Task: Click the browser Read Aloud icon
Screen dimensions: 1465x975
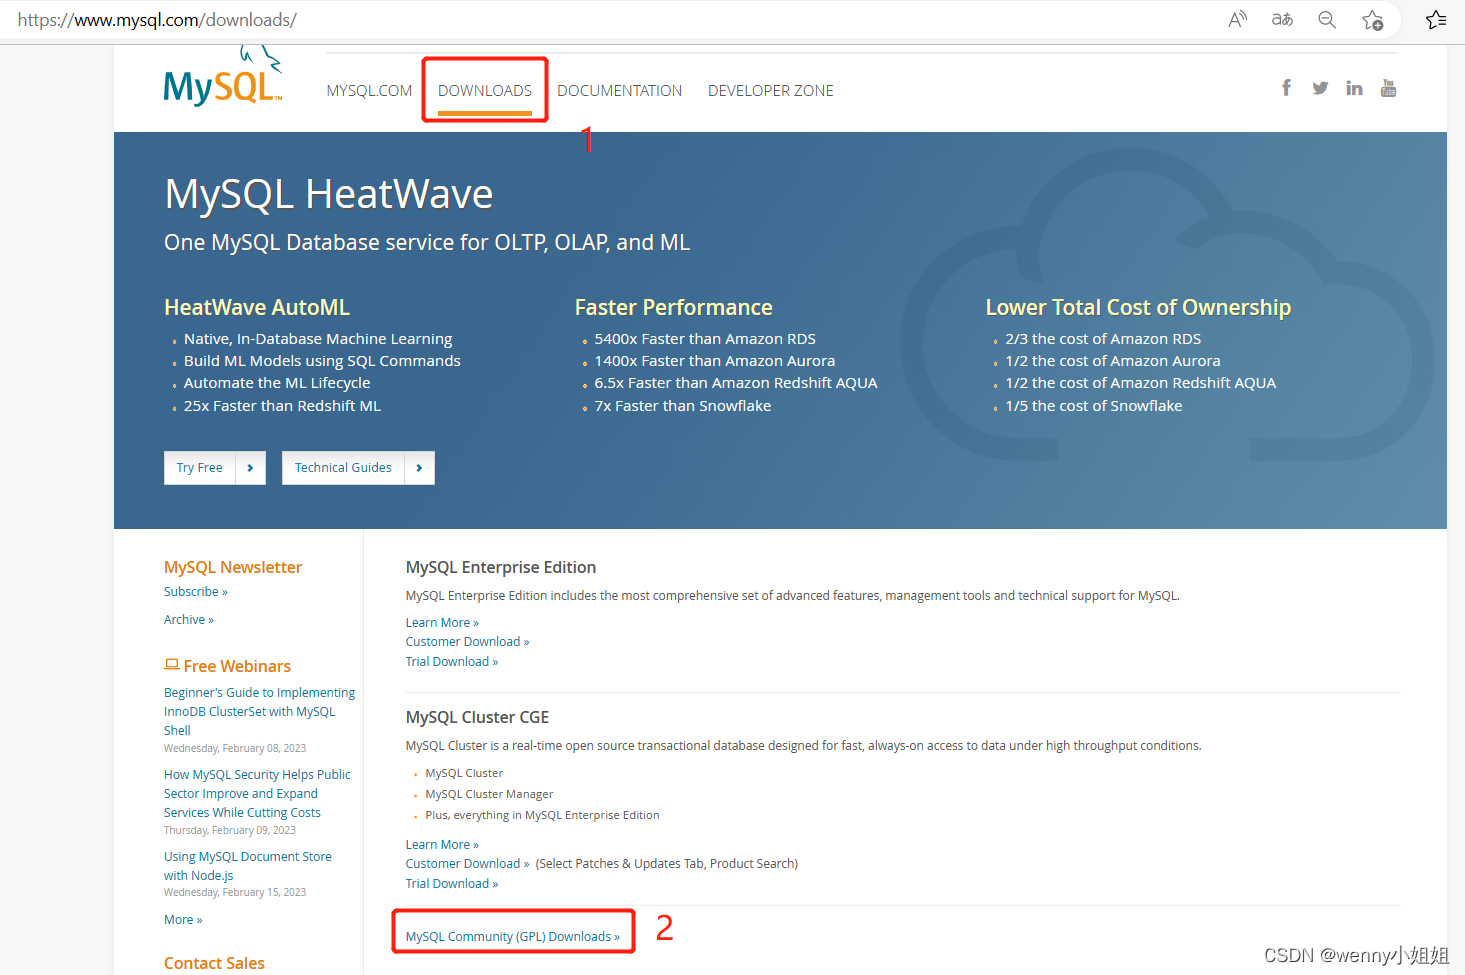Action: [1238, 19]
